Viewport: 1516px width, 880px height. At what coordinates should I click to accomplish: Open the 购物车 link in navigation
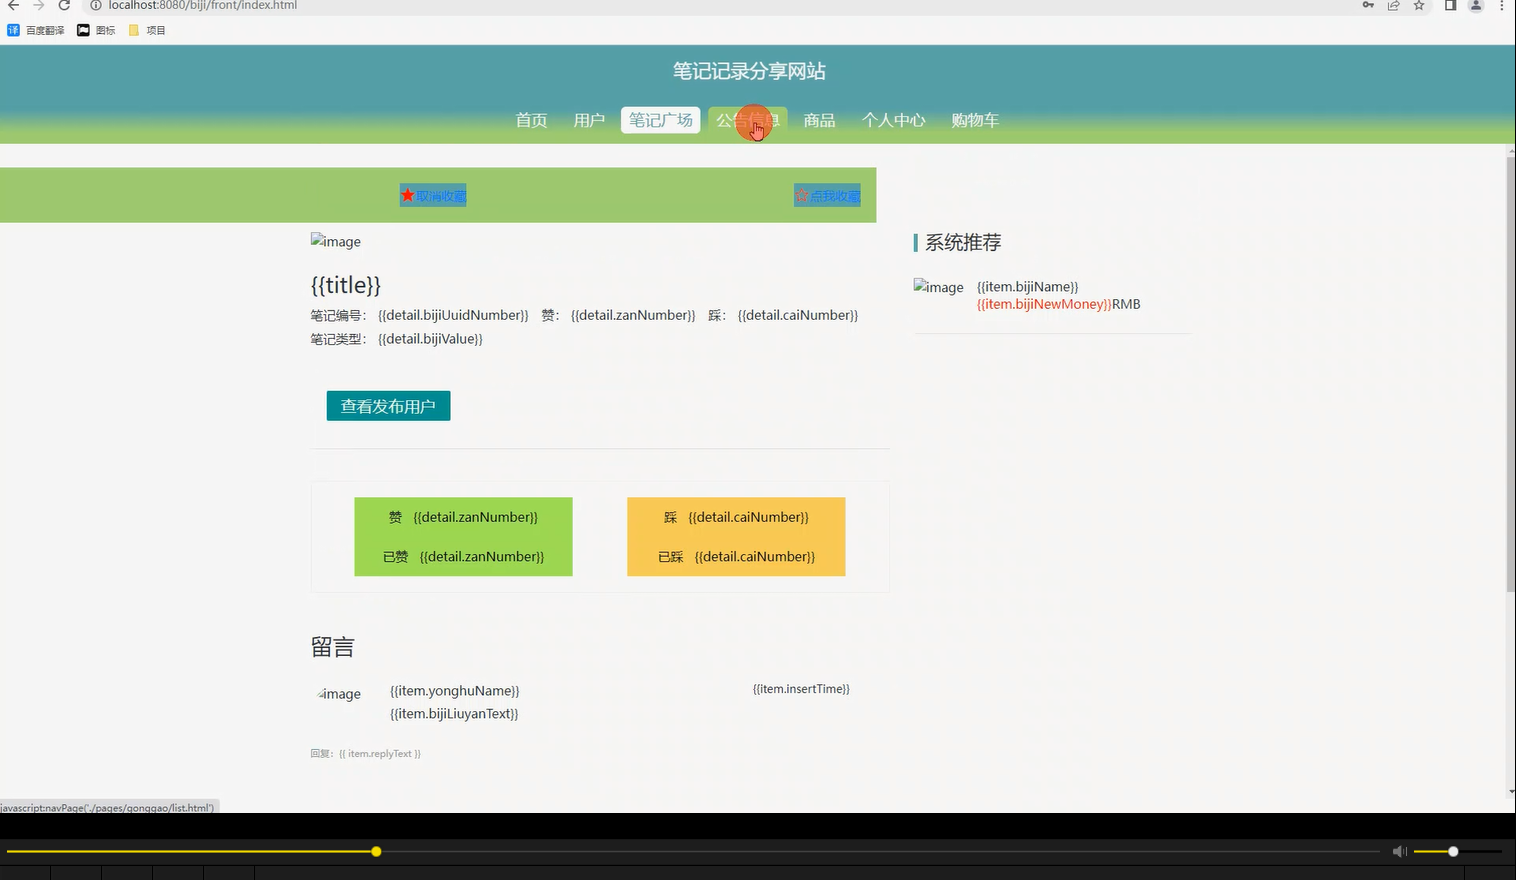pyautogui.click(x=975, y=120)
